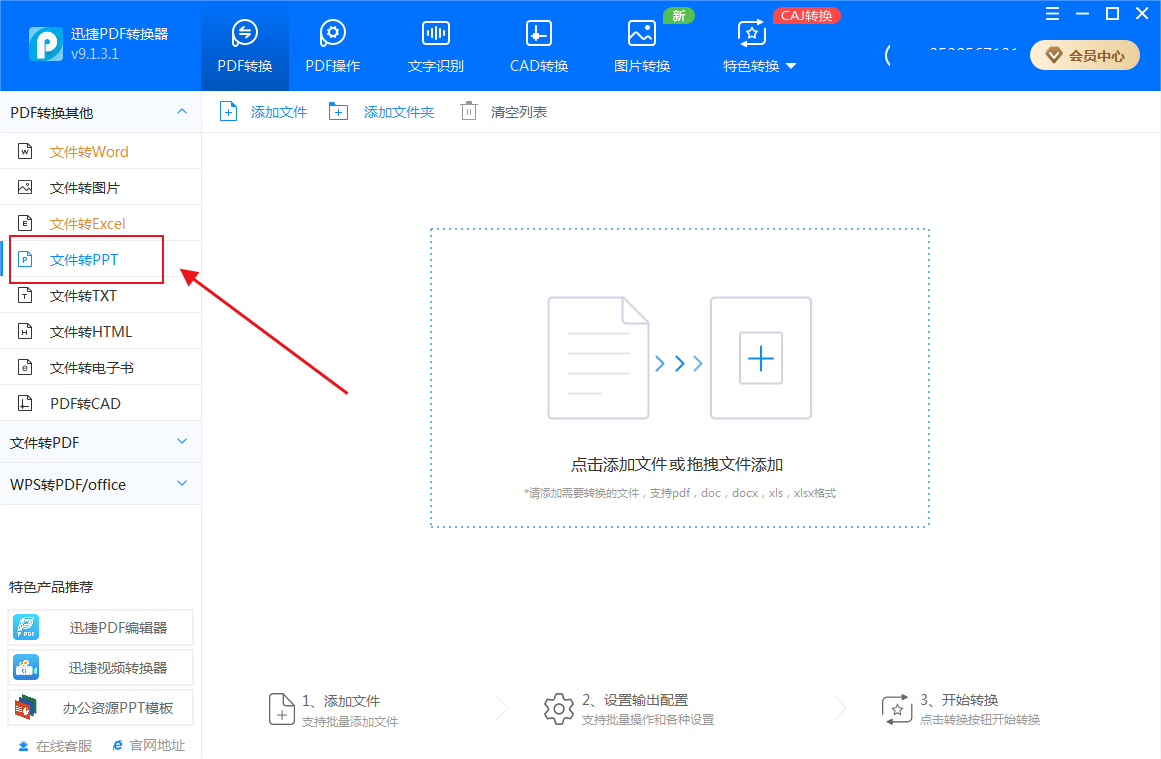
Task: Click the CAJ转换 red badge
Action: tap(806, 16)
